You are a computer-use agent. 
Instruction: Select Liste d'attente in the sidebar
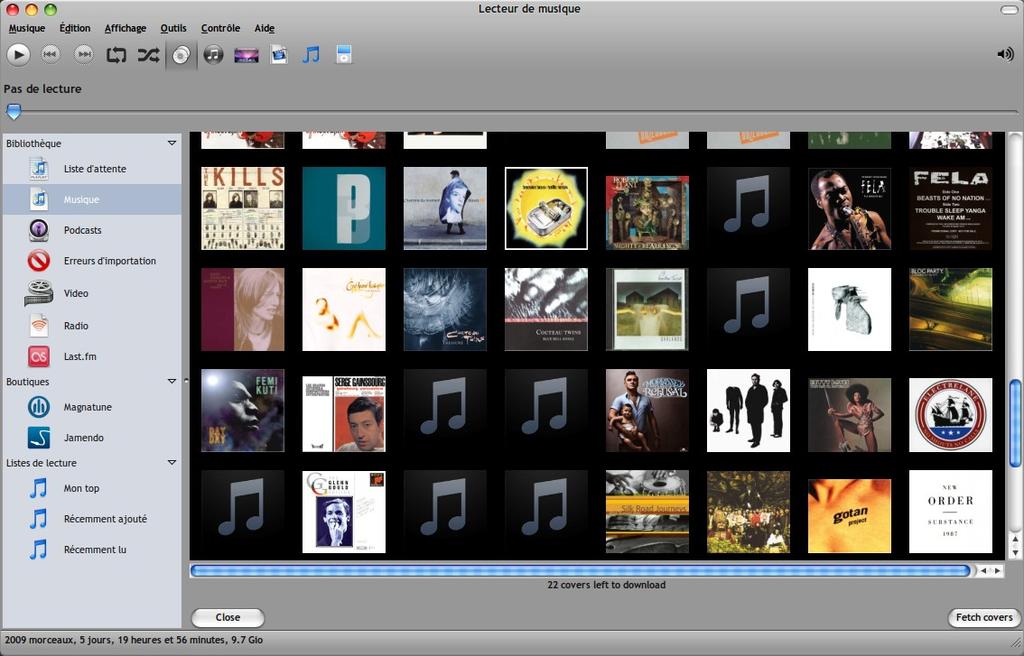point(92,169)
